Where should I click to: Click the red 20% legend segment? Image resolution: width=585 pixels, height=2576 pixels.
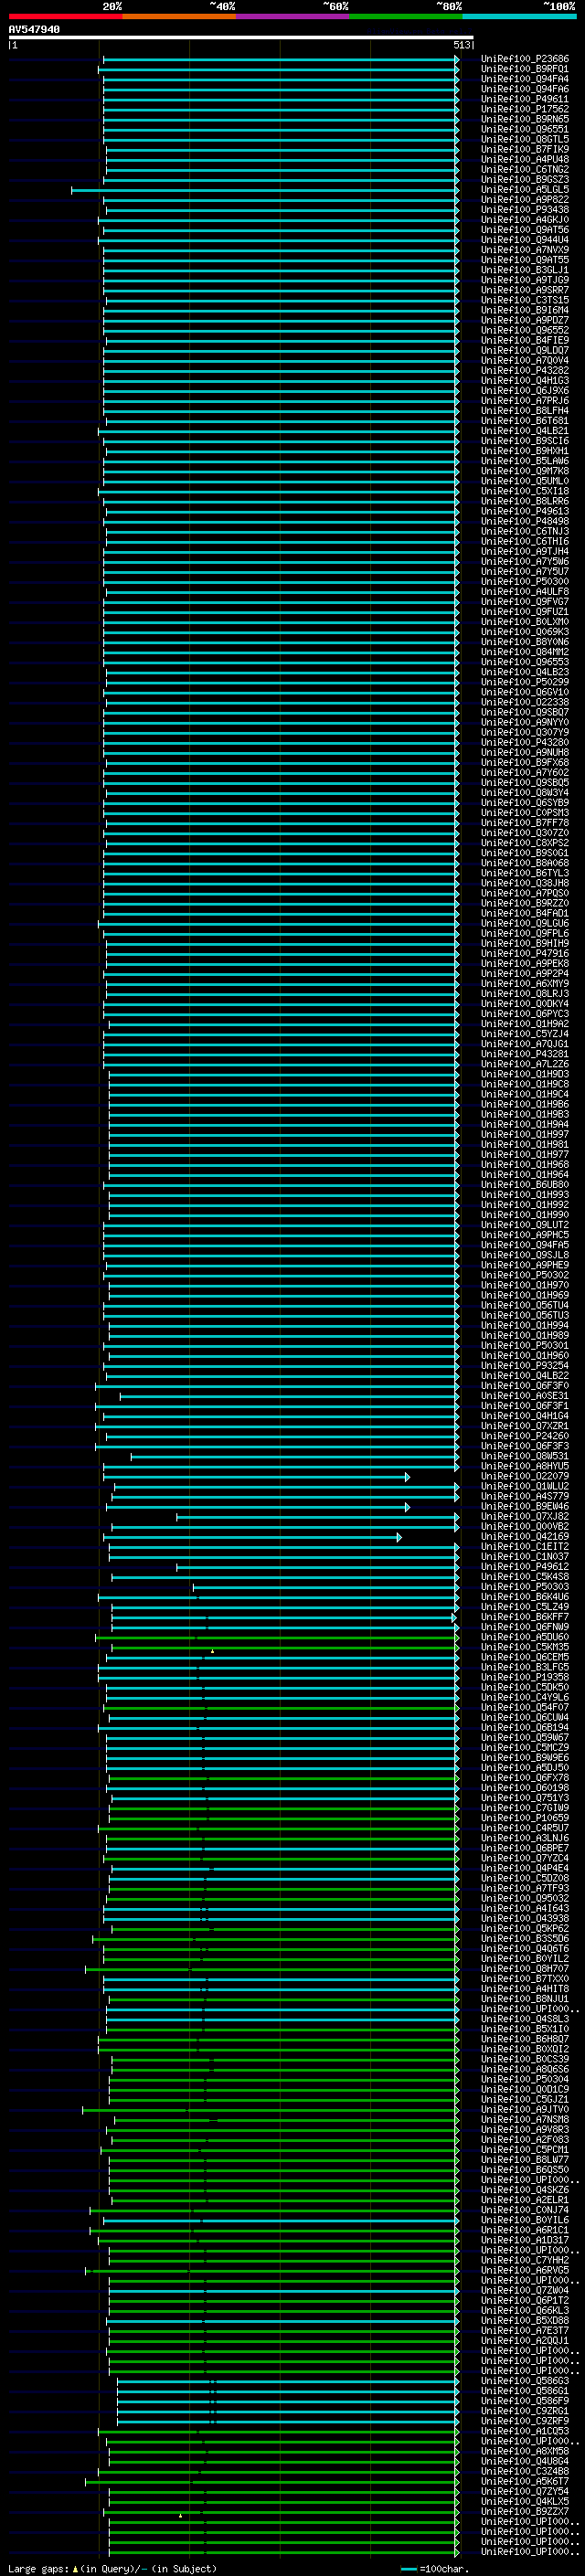(65, 16)
